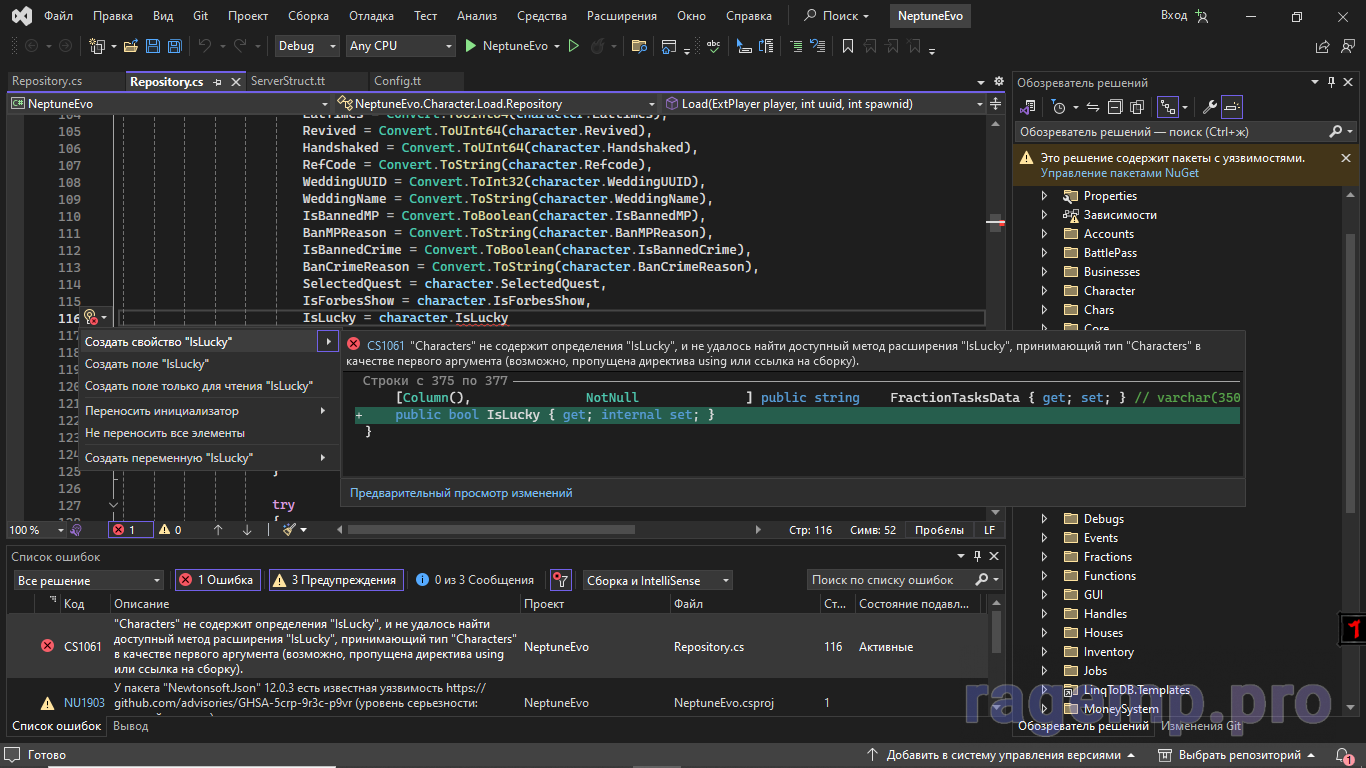This screenshot has width=1366, height=768.
Task: Toggle the 1 Ошибка errors filter
Action: point(218,580)
